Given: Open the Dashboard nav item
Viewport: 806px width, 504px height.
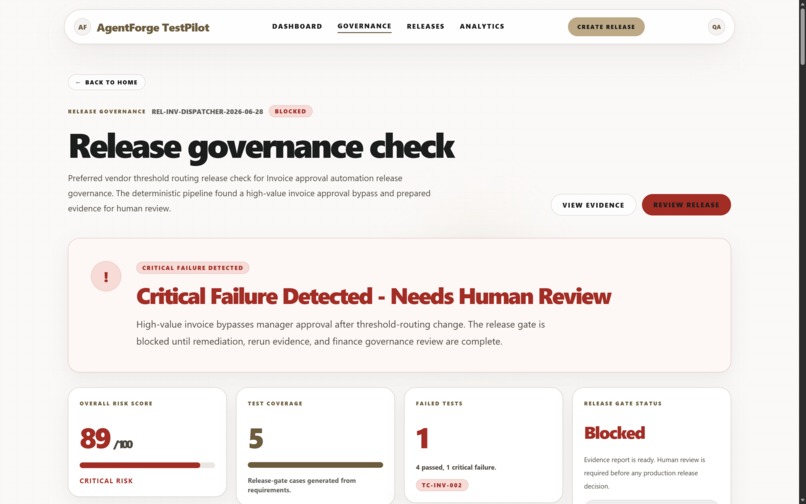Looking at the screenshot, I should tap(297, 26).
